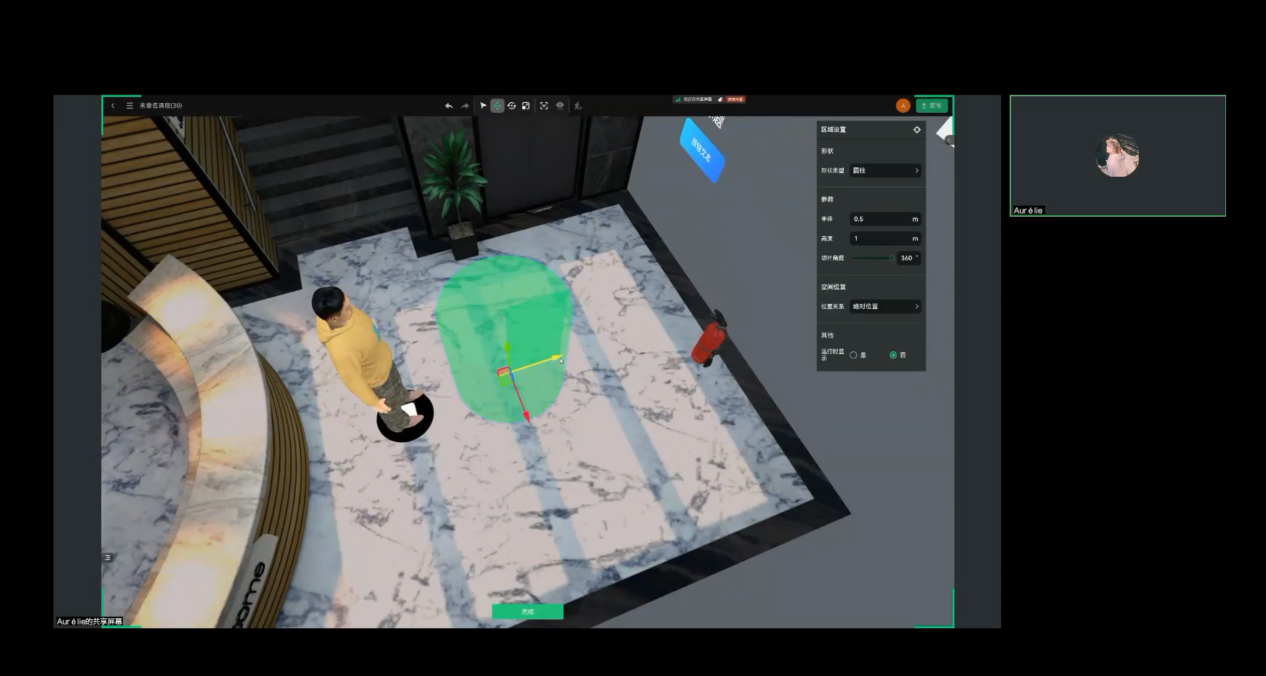Toggle the eye preview icon

click(x=560, y=106)
